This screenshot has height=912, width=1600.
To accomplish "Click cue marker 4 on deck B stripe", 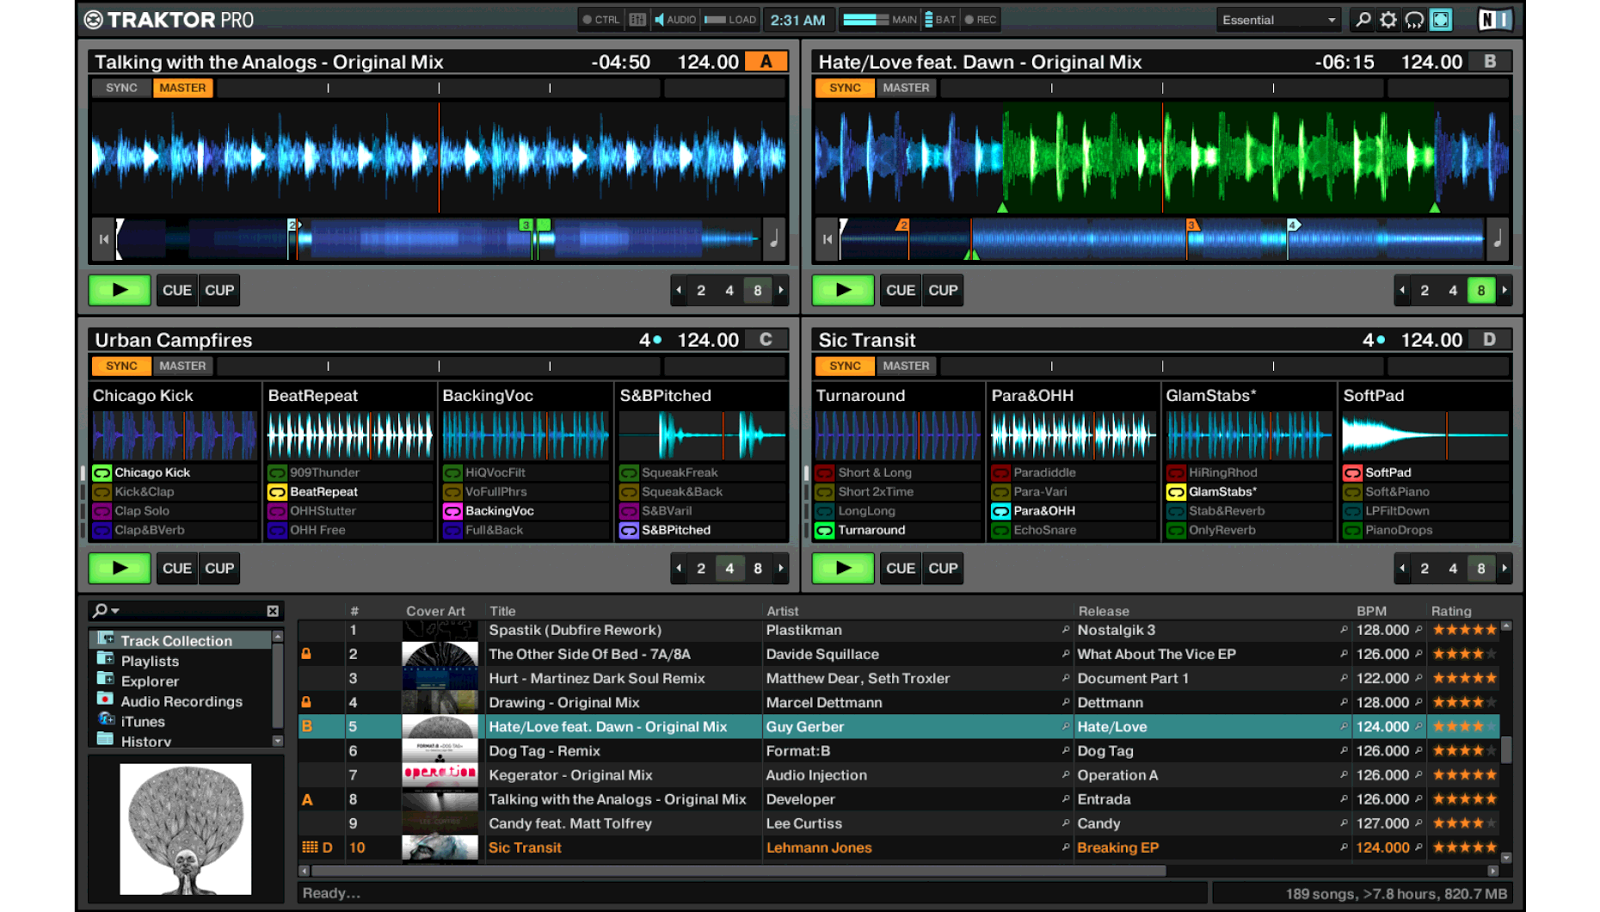I will pos(1292,225).
